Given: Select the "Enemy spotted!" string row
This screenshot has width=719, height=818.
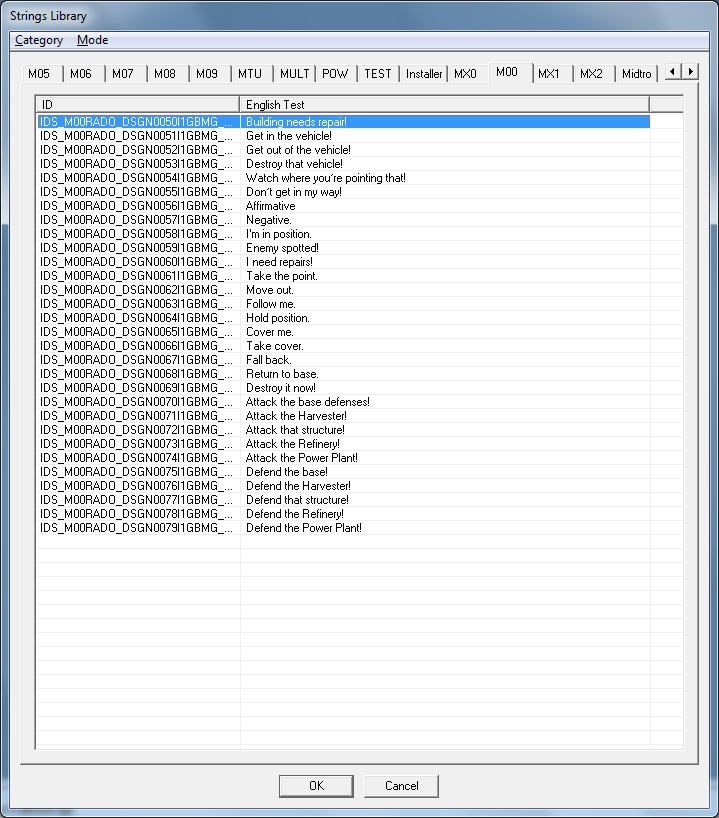Looking at the screenshot, I should pos(282,248).
